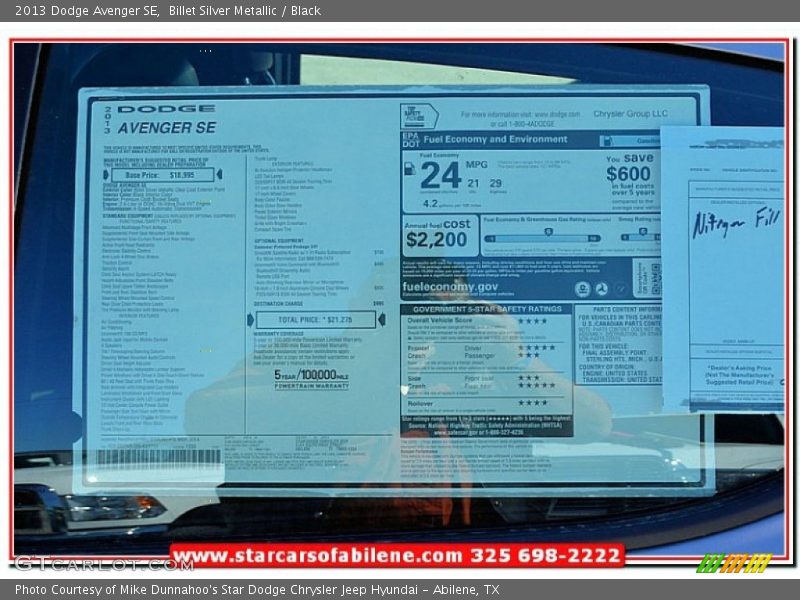Click the 'Fuel Economy and Environment' heading

pos(495,139)
